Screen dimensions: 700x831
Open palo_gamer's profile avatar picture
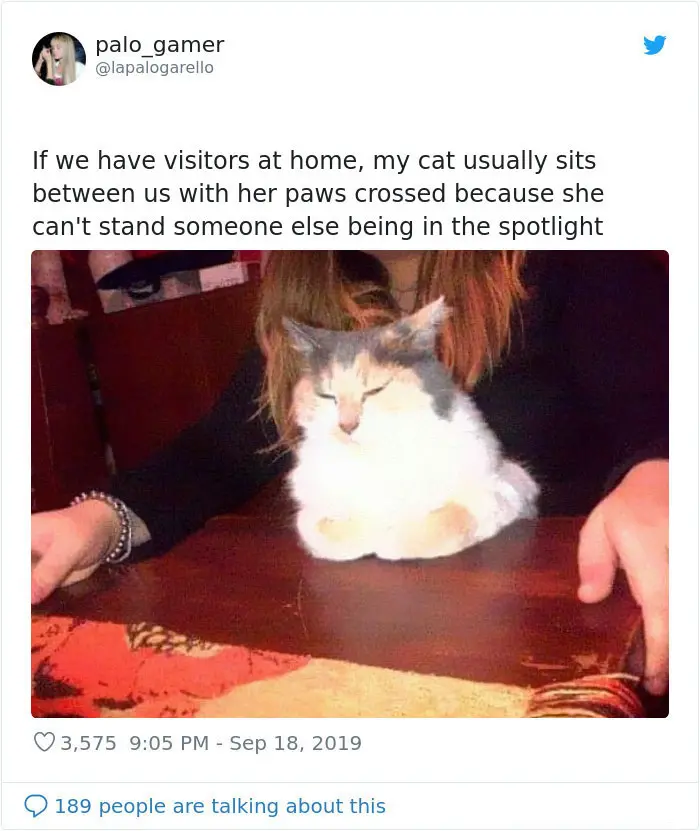pos(59,59)
